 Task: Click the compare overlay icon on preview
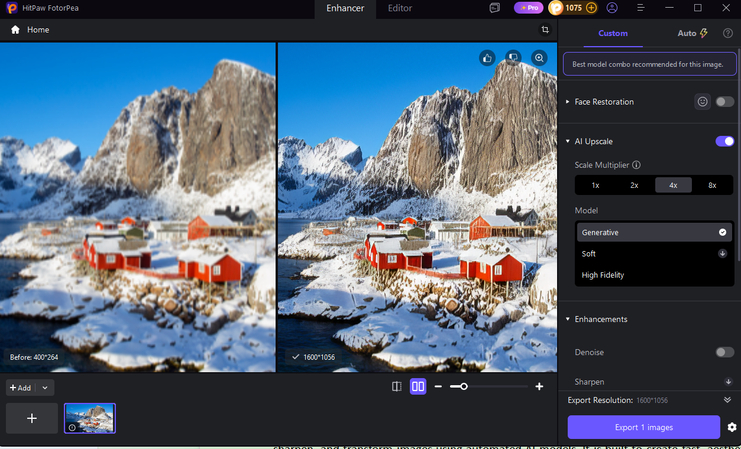point(513,58)
